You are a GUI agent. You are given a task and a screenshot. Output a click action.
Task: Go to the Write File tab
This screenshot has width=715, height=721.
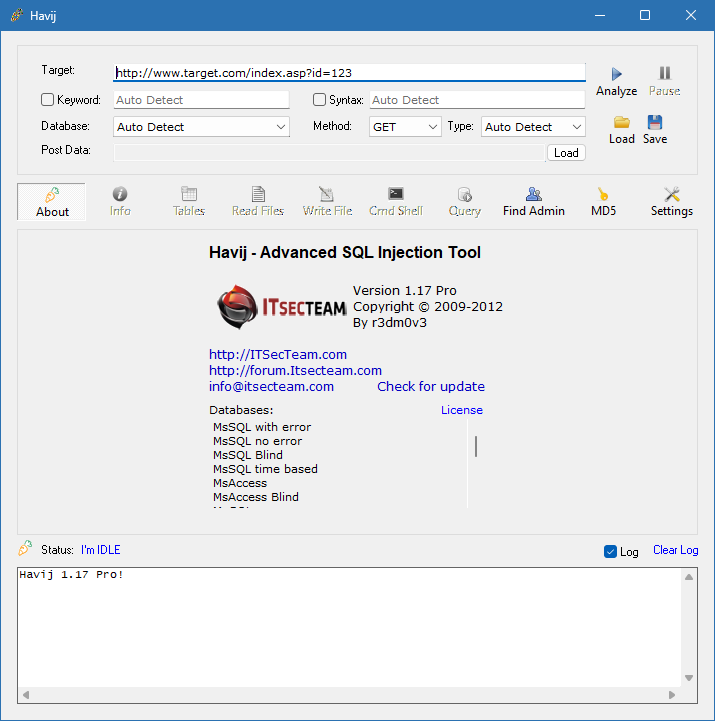[327, 202]
